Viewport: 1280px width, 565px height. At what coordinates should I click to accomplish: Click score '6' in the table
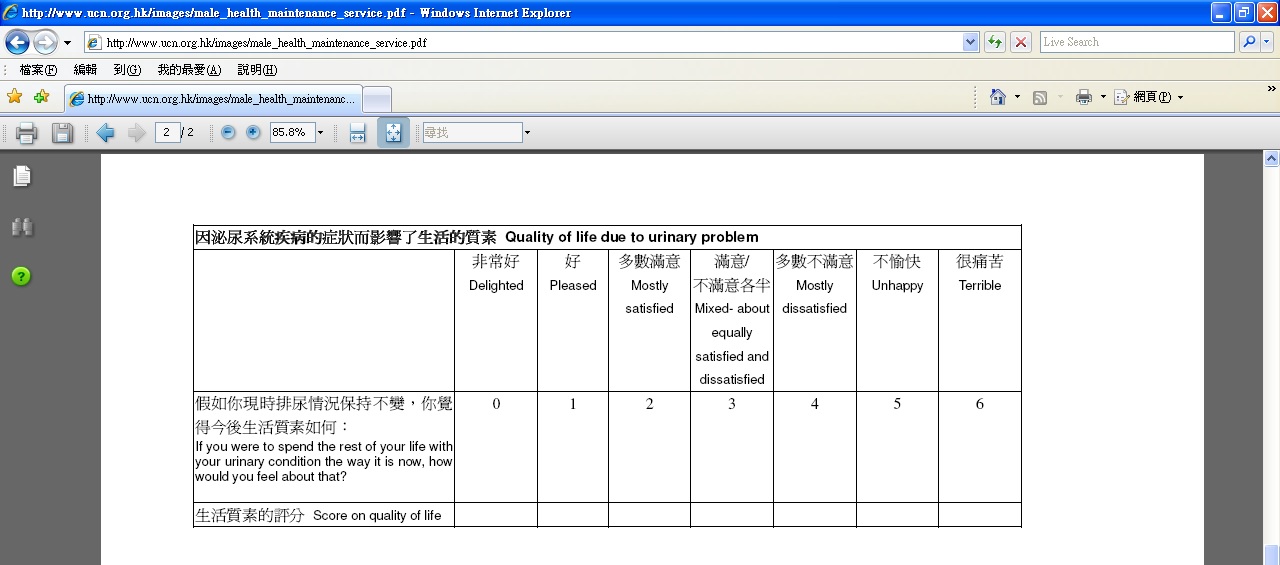click(980, 404)
